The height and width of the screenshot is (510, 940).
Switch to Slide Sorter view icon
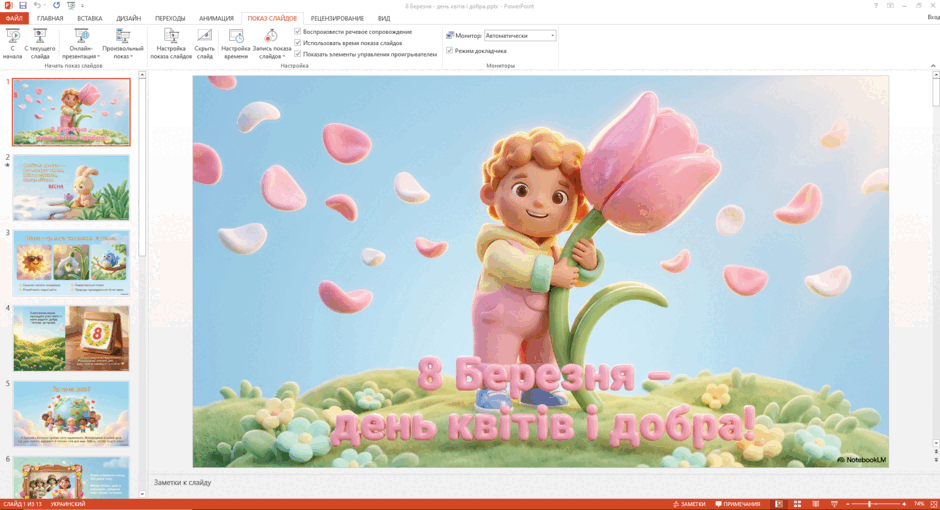click(797, 505)
